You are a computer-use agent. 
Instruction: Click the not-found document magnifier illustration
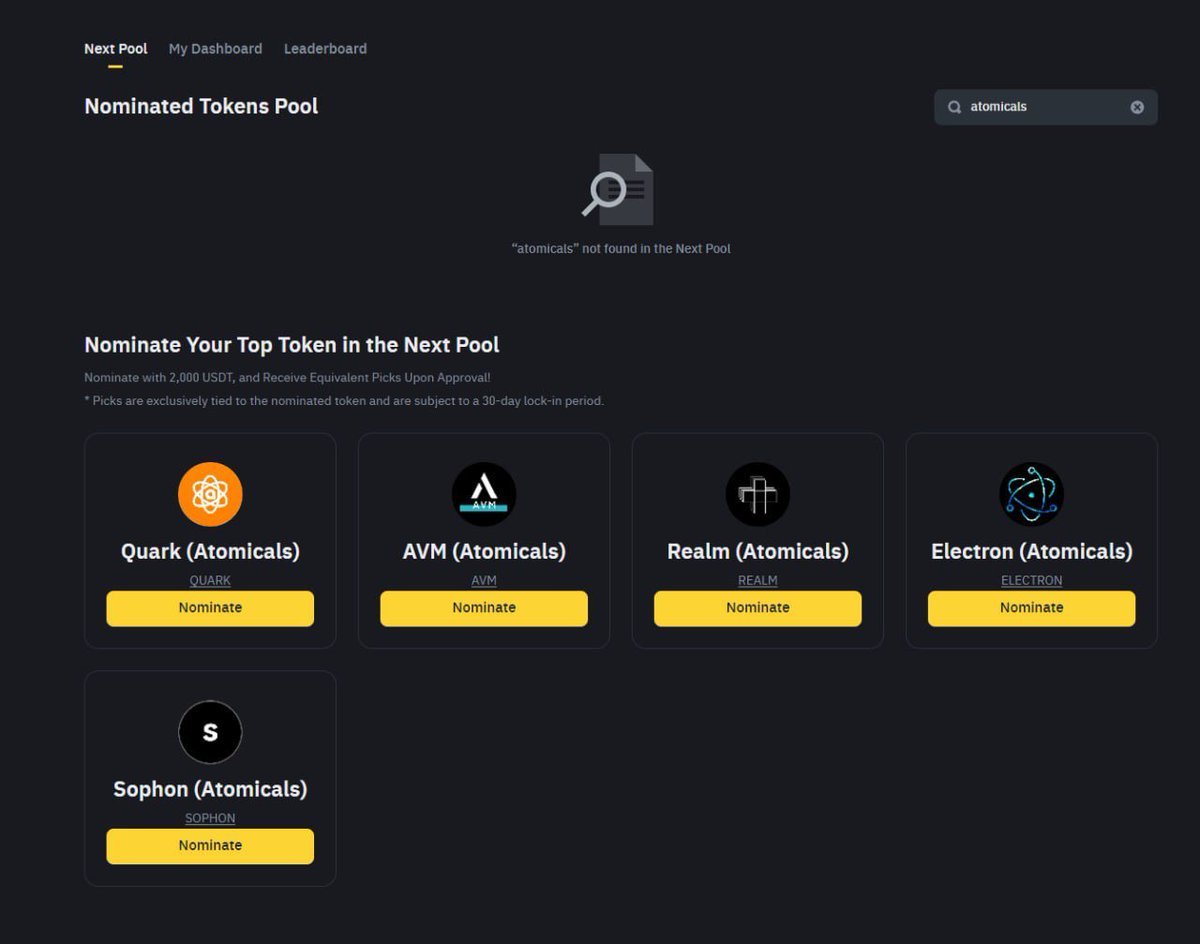pyautogui.click(x=618, y=188)
